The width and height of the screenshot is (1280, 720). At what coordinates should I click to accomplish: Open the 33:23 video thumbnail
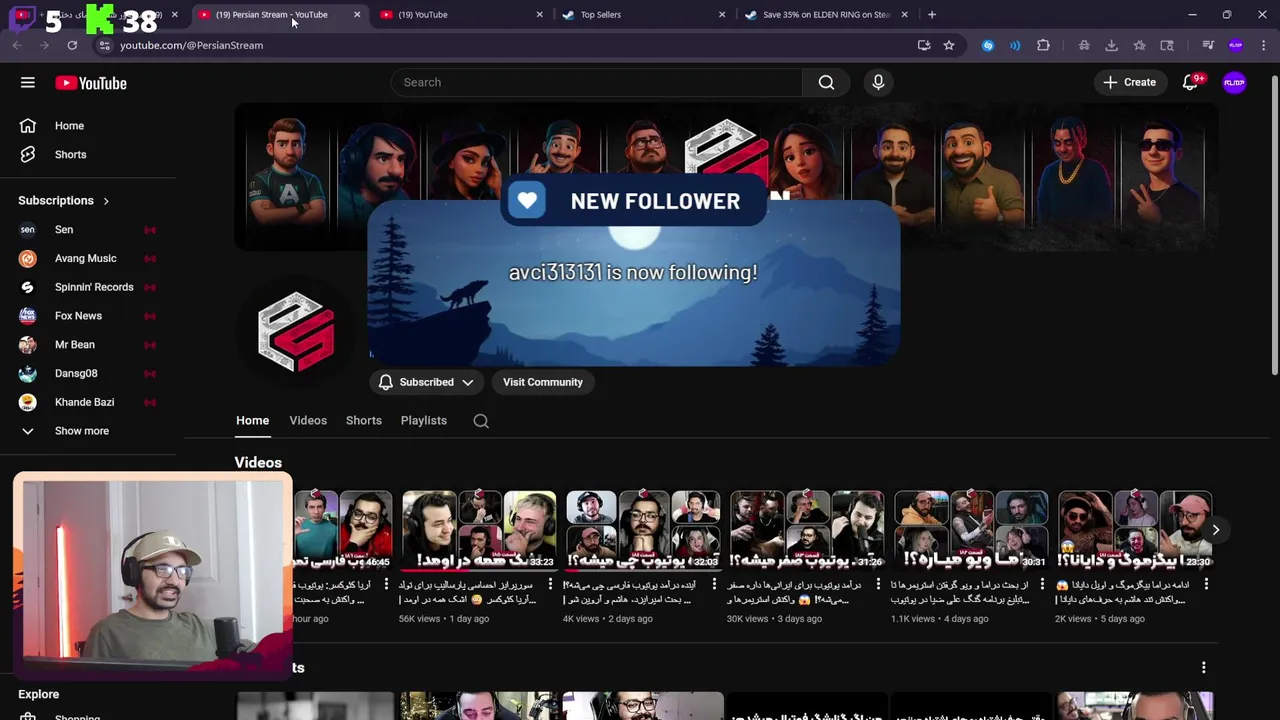coord(479,529)
